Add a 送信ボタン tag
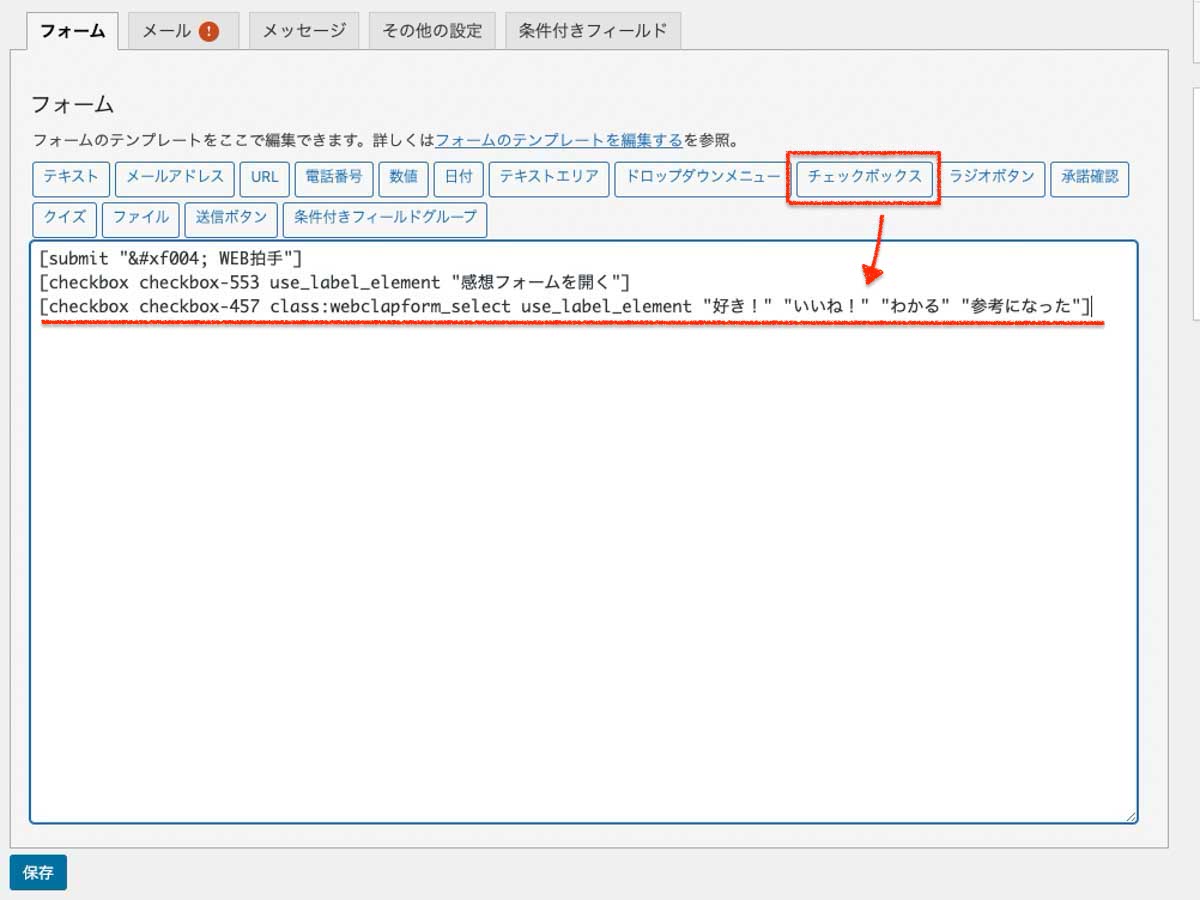Viewport: 1200px width, 900px height. coord(231,218)
